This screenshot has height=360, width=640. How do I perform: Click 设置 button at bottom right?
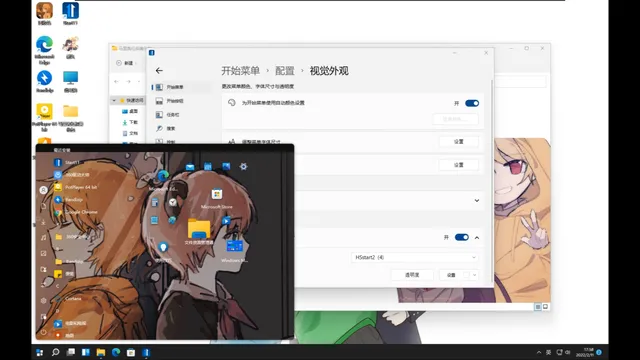[451, 275]
